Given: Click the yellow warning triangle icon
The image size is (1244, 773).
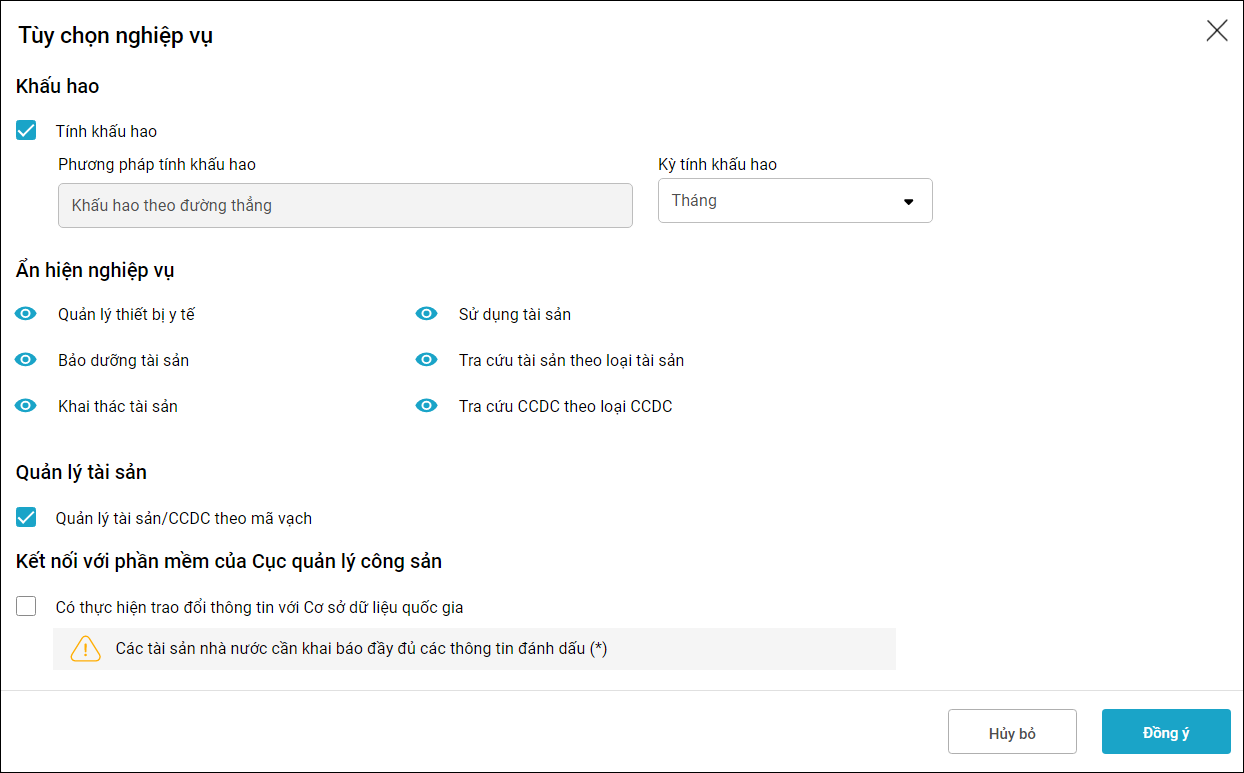Looking at the screenshot, I should tap(86, 649).
